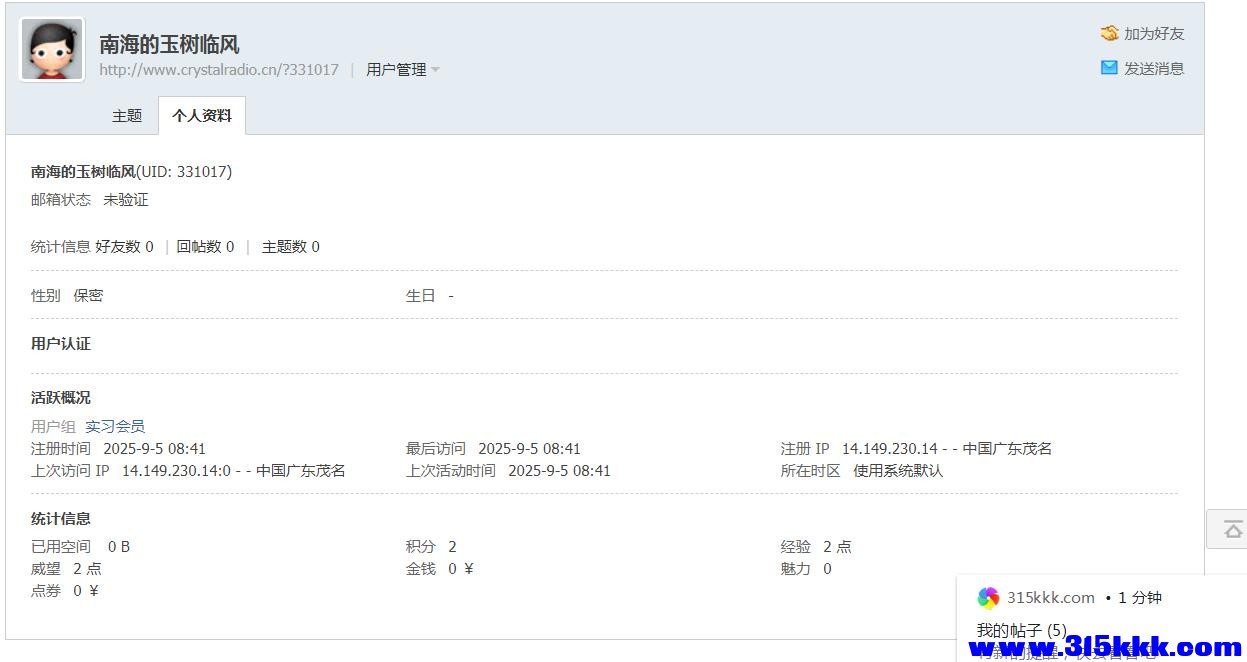Click the colorful 315kkk.com notification icon
This screenshot has width=1247, height=662.
click(988, 598)
